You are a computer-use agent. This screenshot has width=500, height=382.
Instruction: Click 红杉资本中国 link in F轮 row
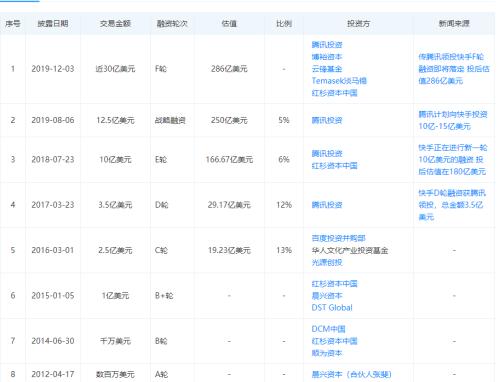point(334,93)
